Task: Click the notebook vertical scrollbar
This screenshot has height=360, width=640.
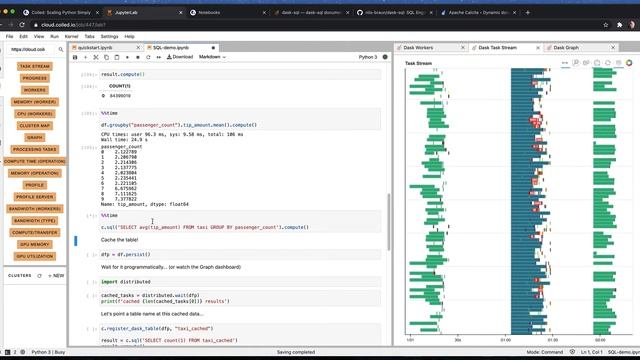Action: click(x=389, y=222)
